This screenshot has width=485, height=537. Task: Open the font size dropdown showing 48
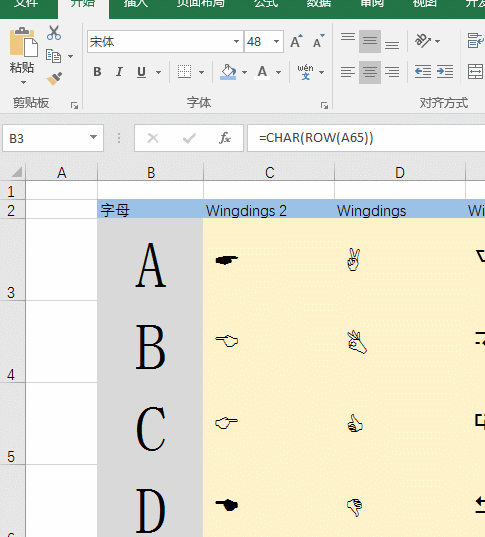click(276, 41)
